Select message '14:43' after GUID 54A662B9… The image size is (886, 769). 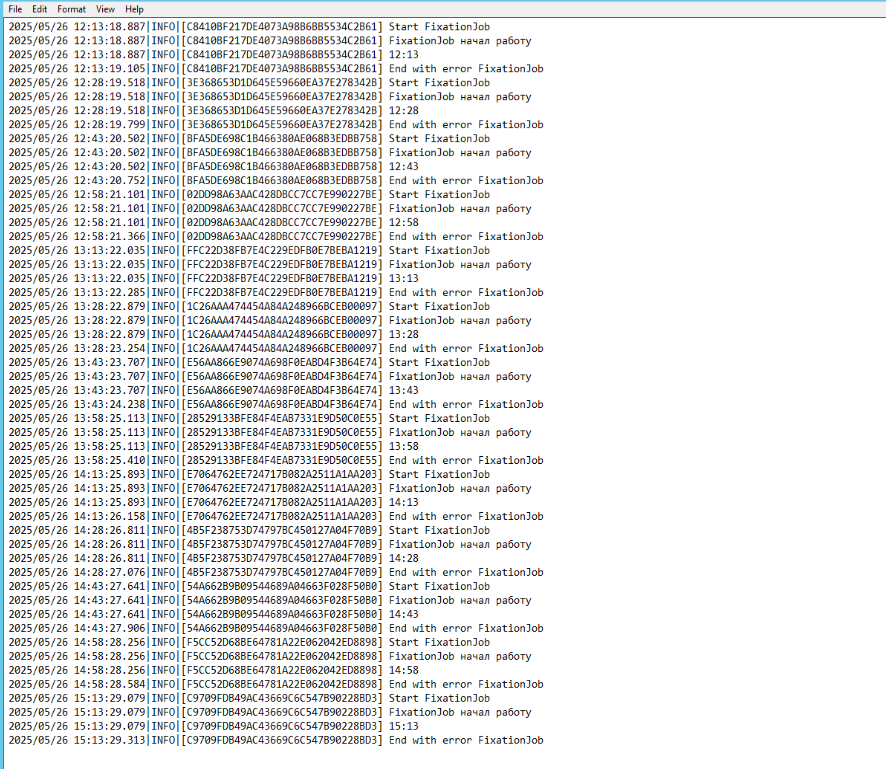(x=403, y=614)
